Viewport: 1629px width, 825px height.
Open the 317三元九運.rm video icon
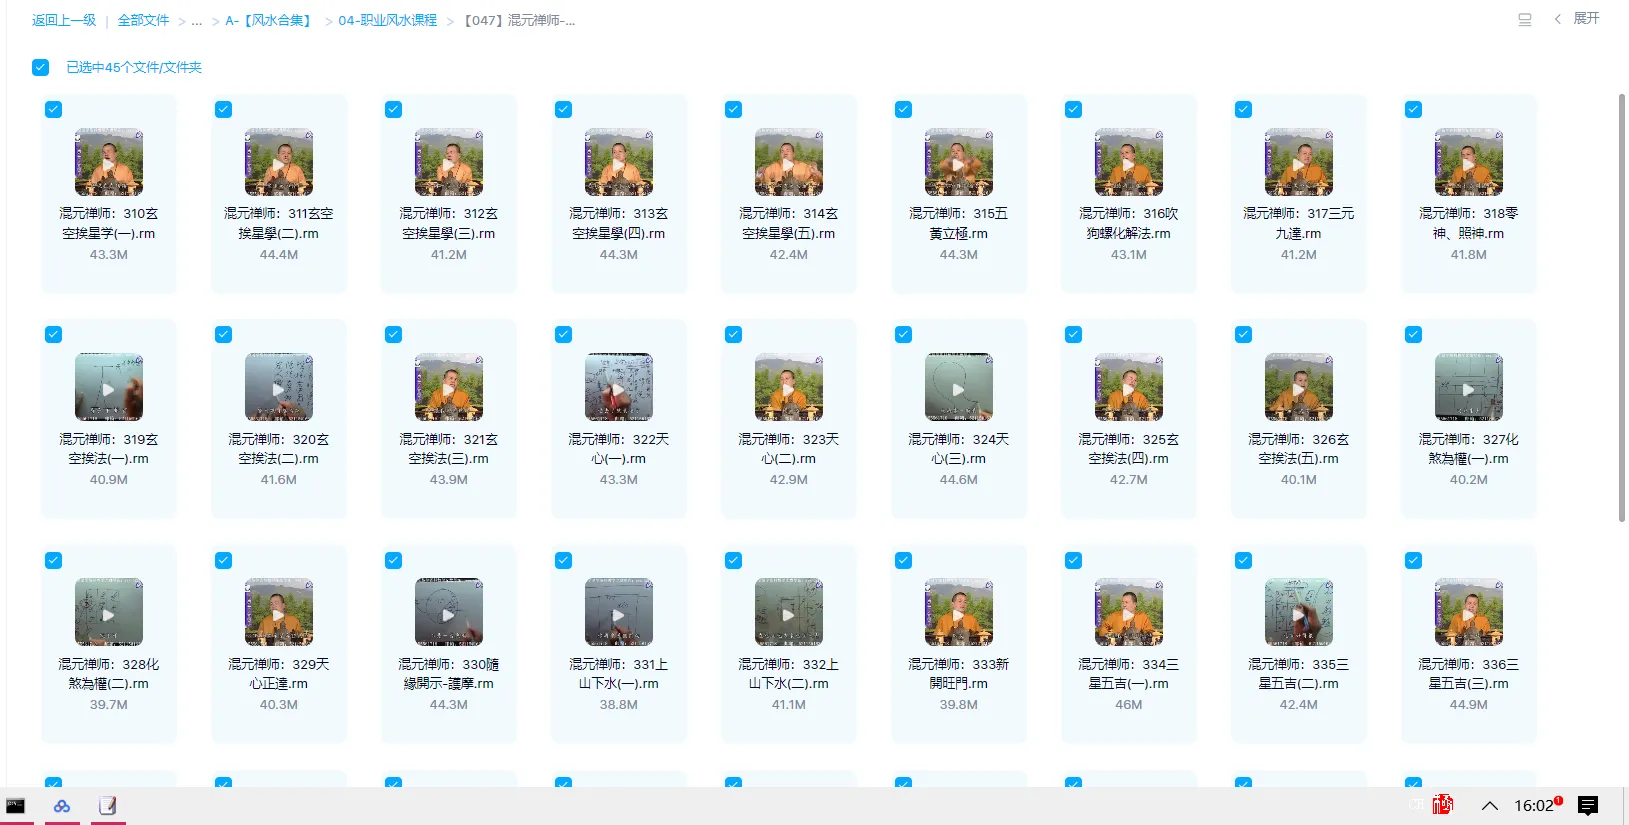tap(1299, 162)
